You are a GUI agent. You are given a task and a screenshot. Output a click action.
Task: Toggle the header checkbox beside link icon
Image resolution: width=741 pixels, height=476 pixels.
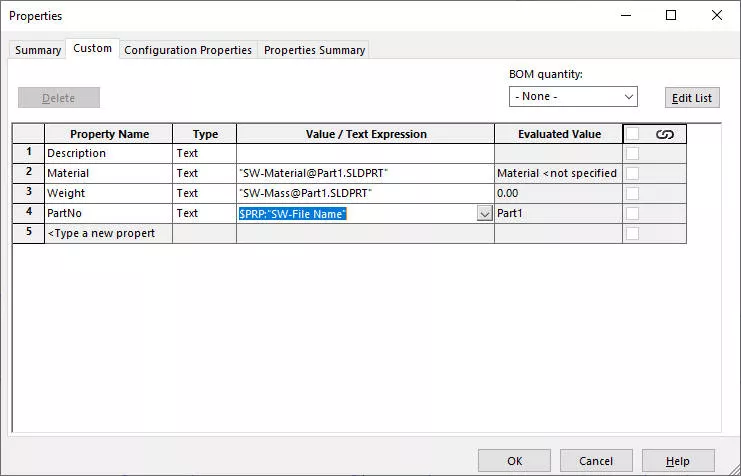point(632,134)
